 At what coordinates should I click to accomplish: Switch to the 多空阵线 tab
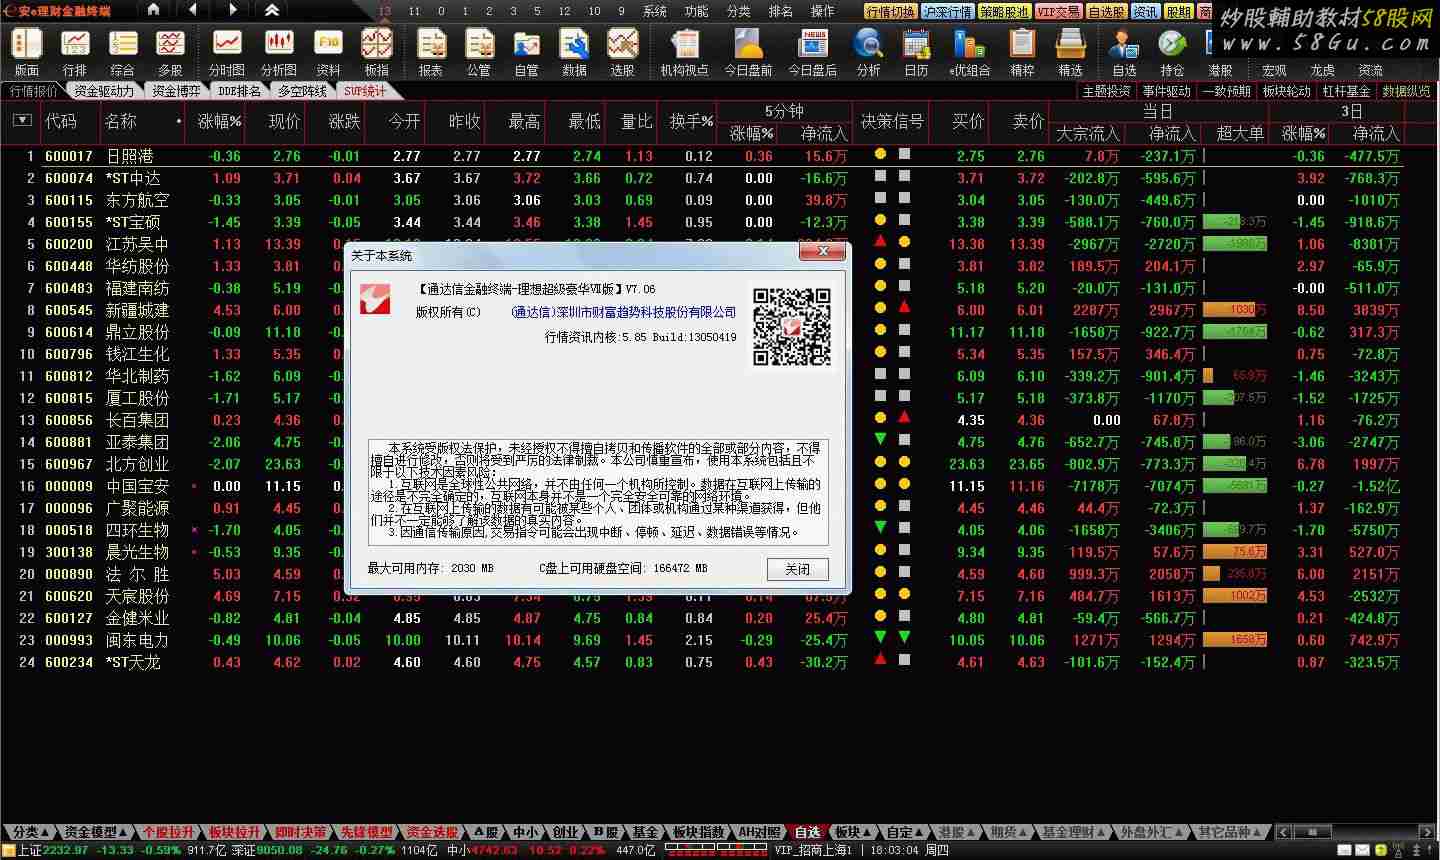click(302, 91)
